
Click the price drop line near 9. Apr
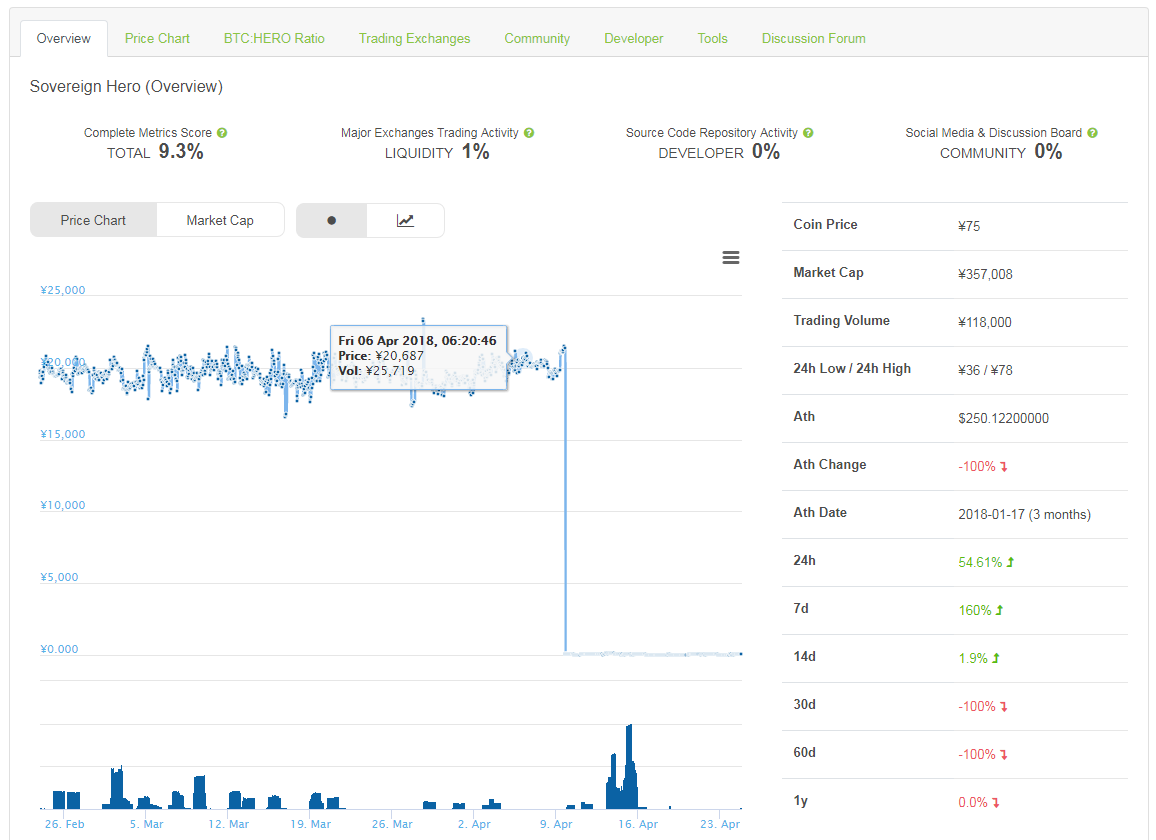[566, 500]
